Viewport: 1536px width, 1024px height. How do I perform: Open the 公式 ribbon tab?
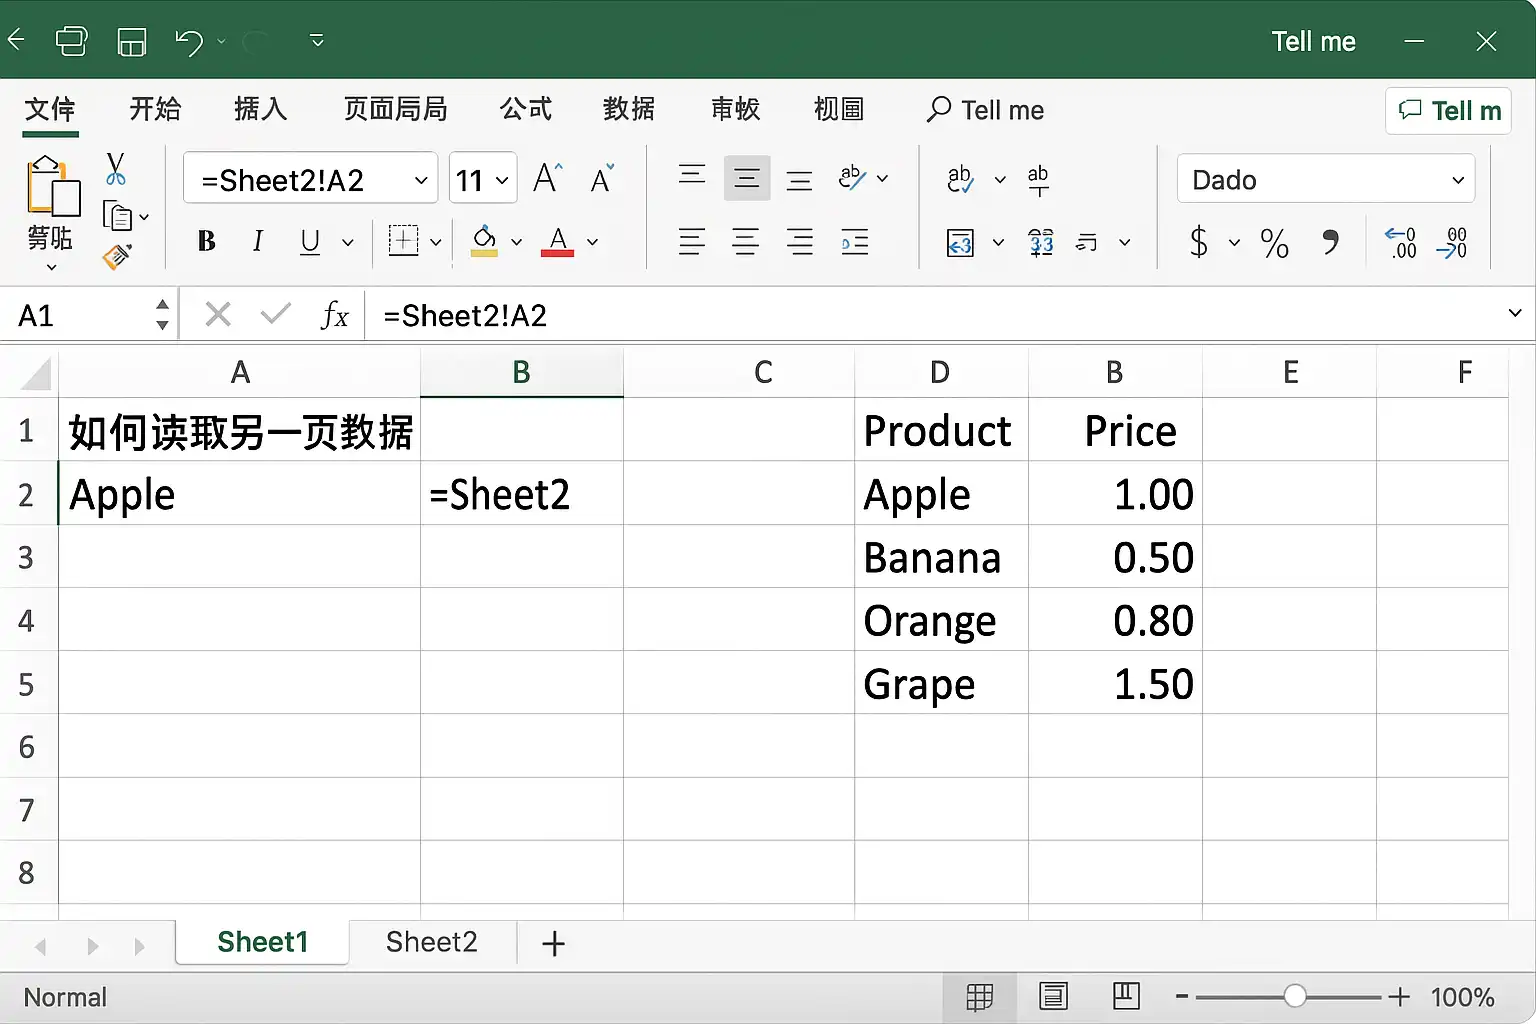526,109
